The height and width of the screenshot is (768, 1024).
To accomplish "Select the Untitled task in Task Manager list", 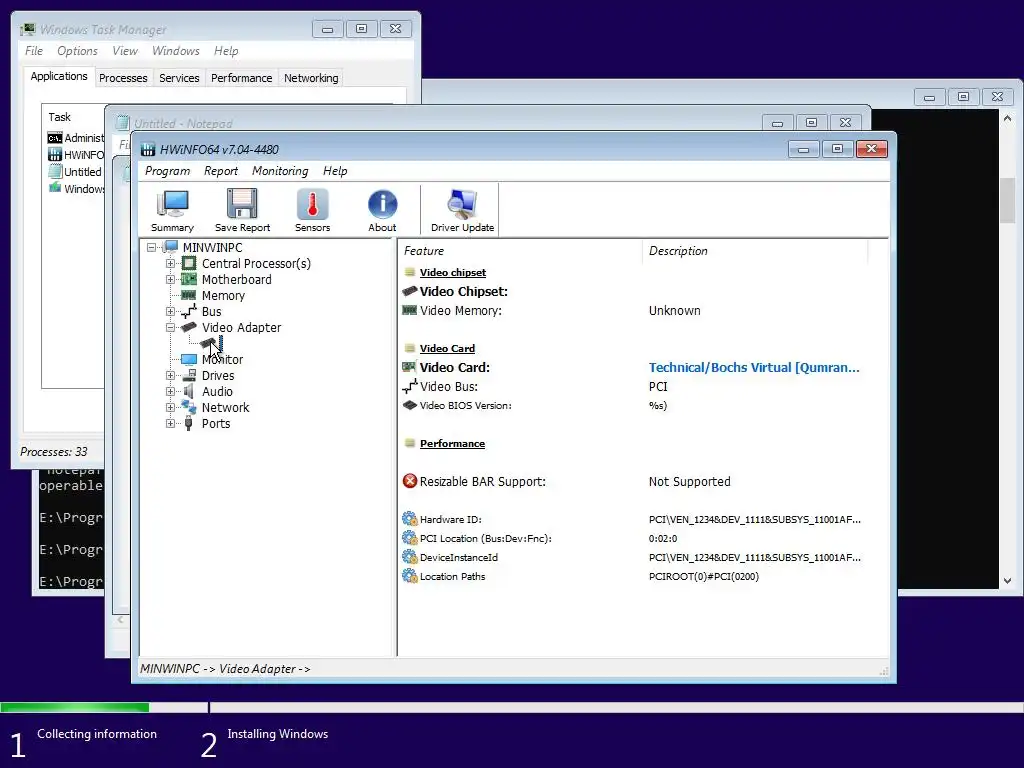I will pyautogui.click(x=75, y=172).
